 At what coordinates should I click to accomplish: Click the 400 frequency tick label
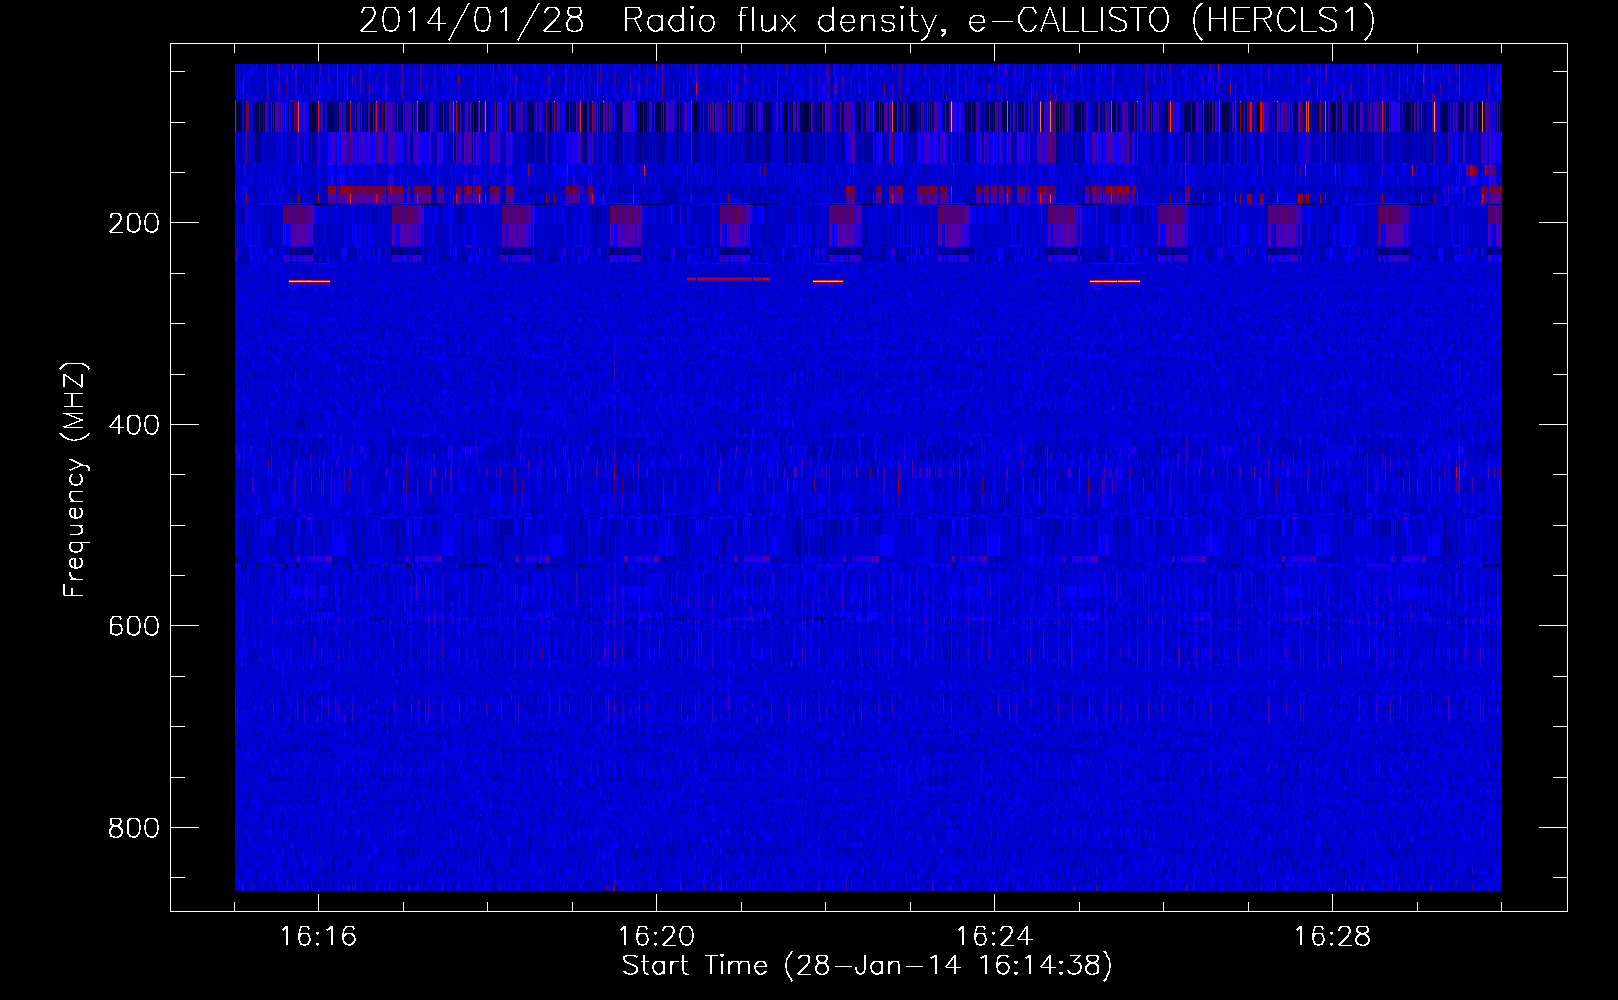(x=134, y=425)
